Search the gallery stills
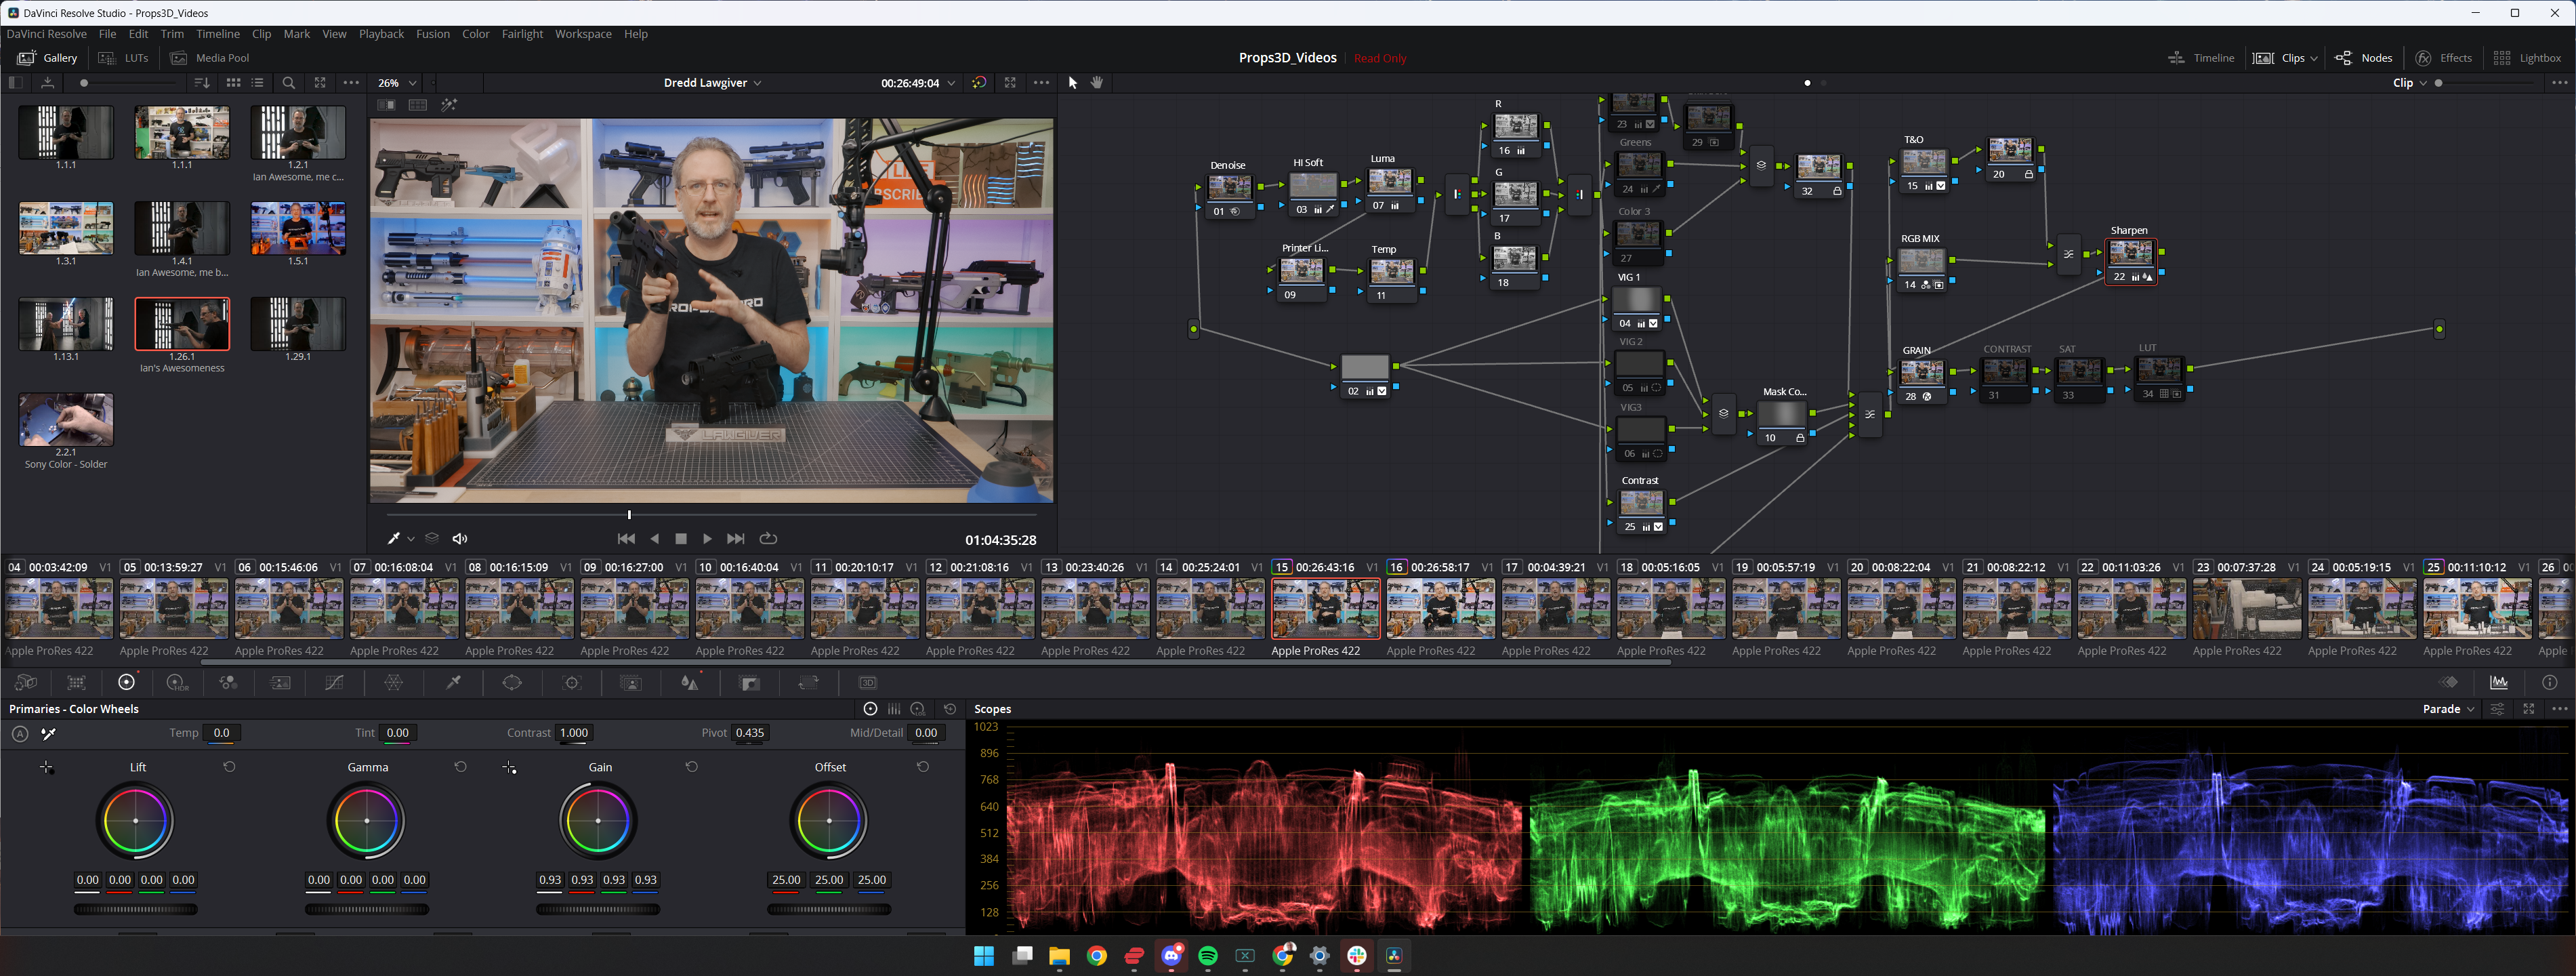Image resolution: width=2576 pixels, height=976 pixels. (289, 83)
